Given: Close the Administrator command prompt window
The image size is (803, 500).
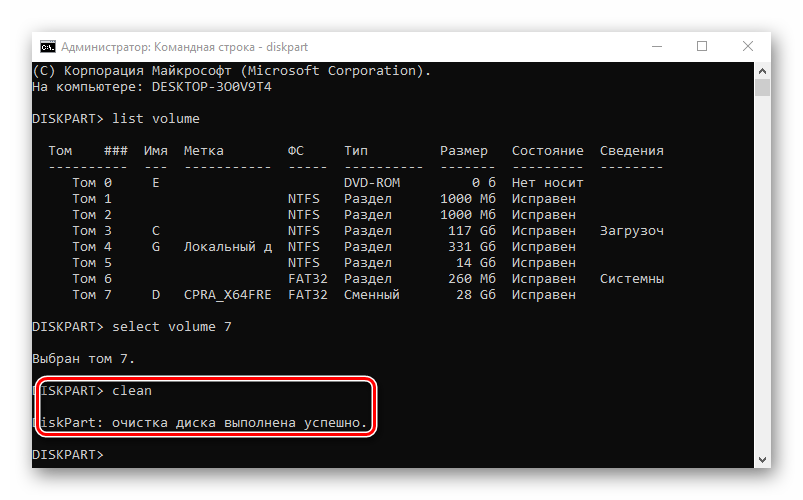Looking at the screenshot, I should [748, 46].
